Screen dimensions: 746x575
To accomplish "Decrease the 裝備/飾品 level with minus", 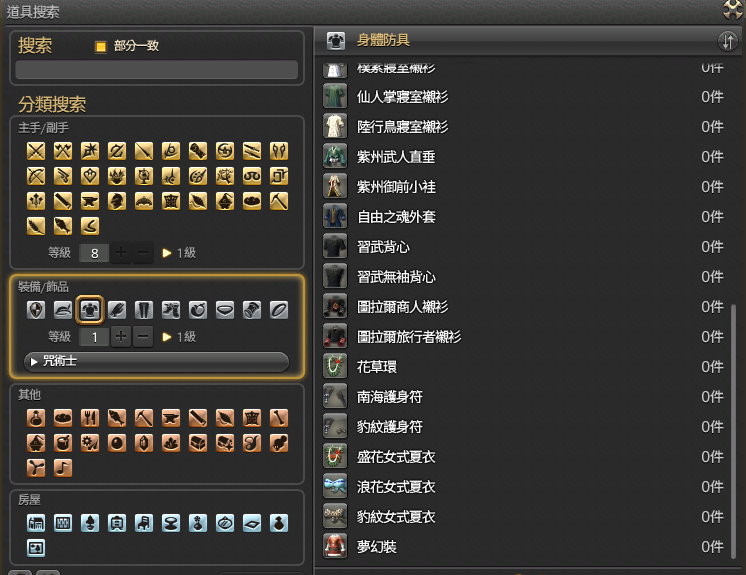I will 143,337.
